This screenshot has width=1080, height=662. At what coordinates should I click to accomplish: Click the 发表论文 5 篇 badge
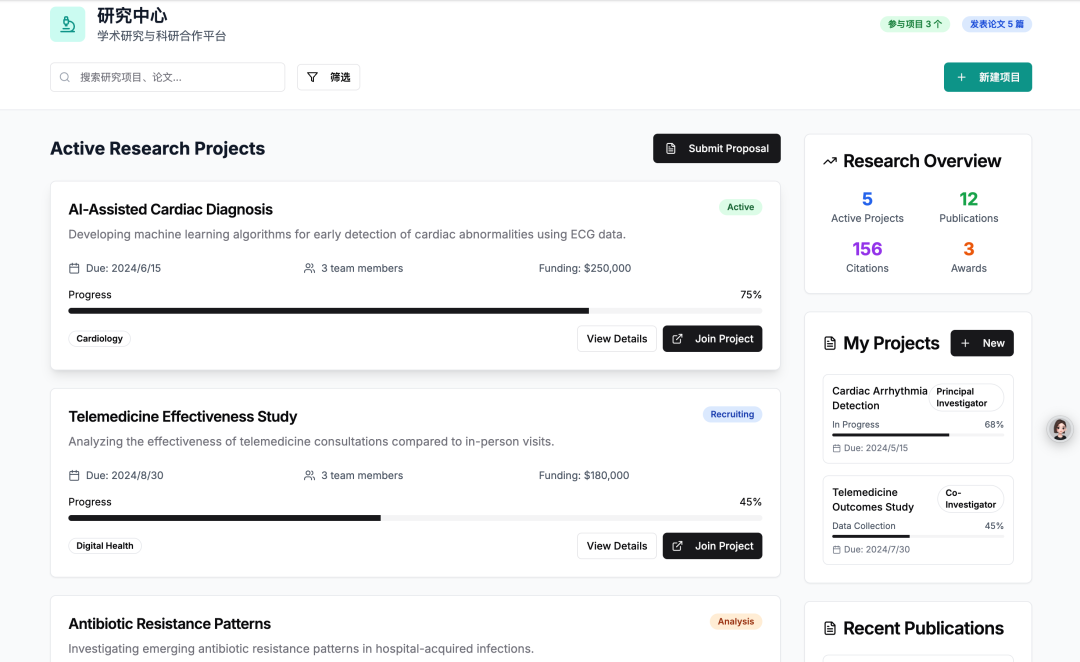(x=996, y=24)
